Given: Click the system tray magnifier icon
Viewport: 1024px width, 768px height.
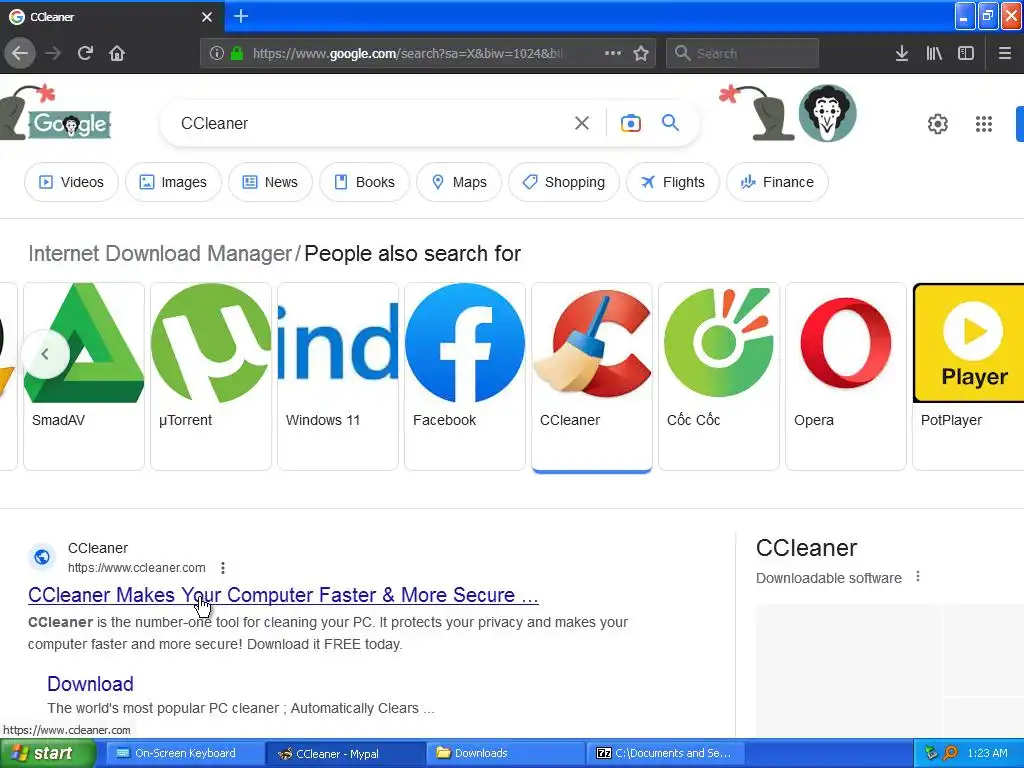Looking at the screenshot, I should point(950,753).
